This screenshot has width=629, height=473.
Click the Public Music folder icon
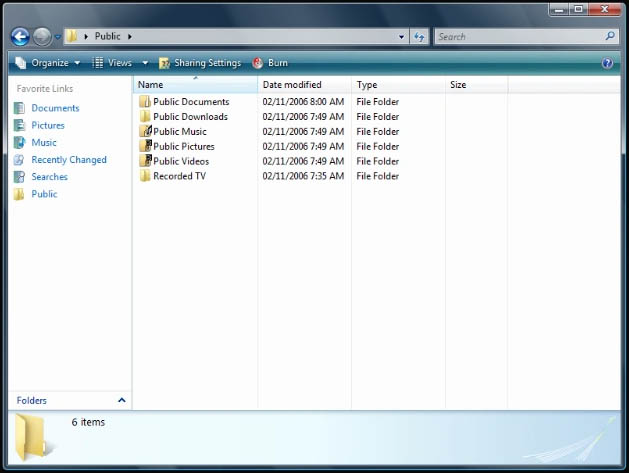point(145,131)
